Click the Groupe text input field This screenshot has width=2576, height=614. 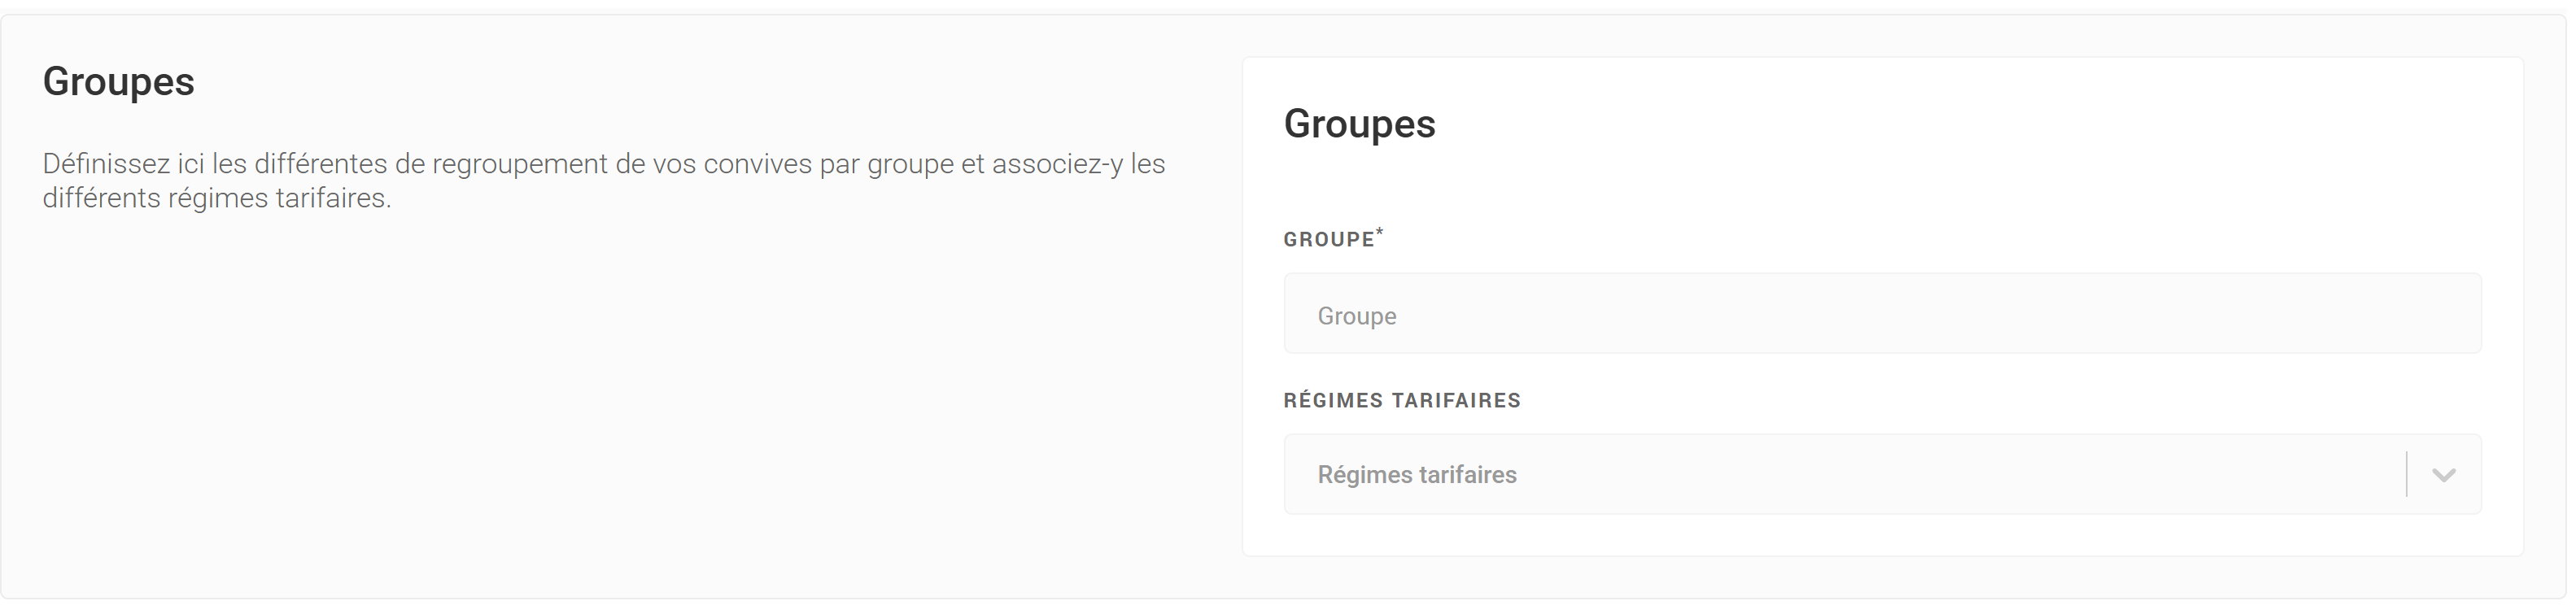pos(1880,314)
